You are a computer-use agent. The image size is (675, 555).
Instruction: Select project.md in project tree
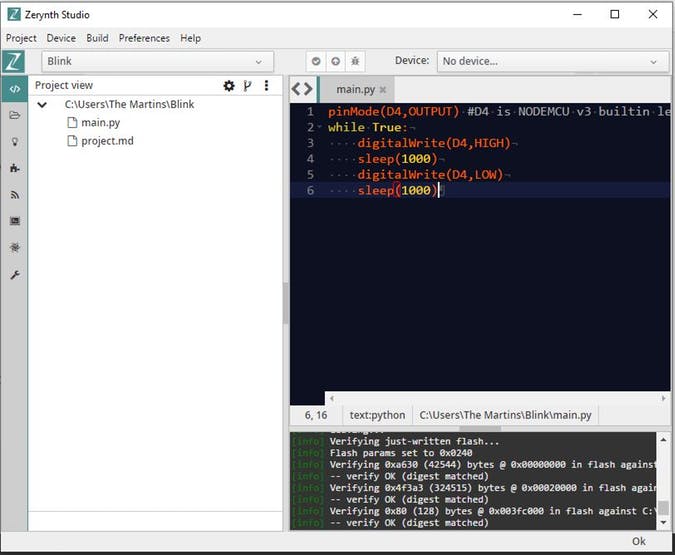108,141
